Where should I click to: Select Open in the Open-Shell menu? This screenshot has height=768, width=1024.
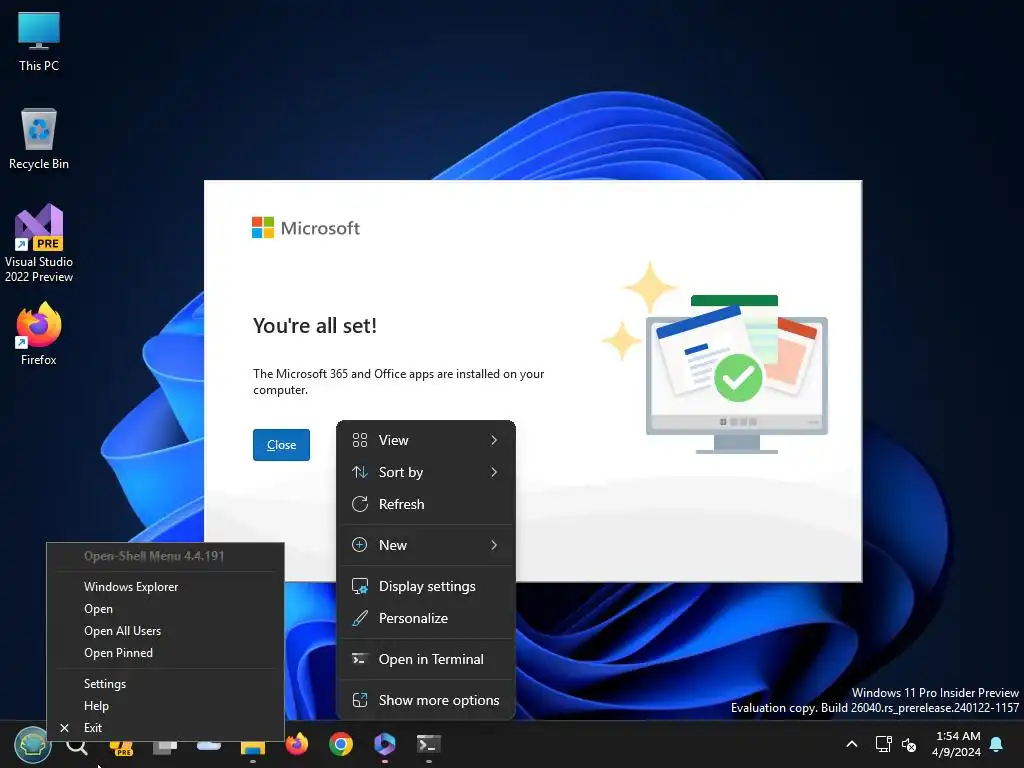pos(165,609)
